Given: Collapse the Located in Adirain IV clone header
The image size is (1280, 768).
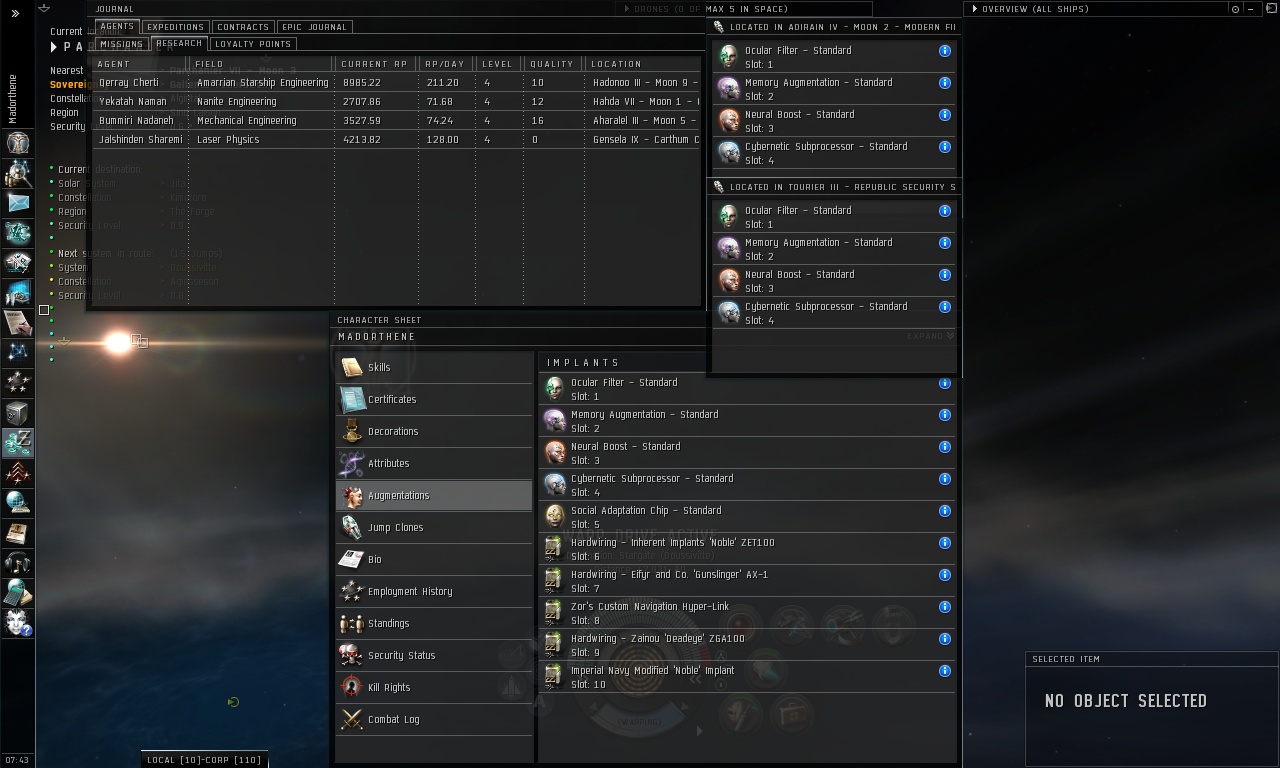Looking at the screenshot, I should click(x=834, y=27).
